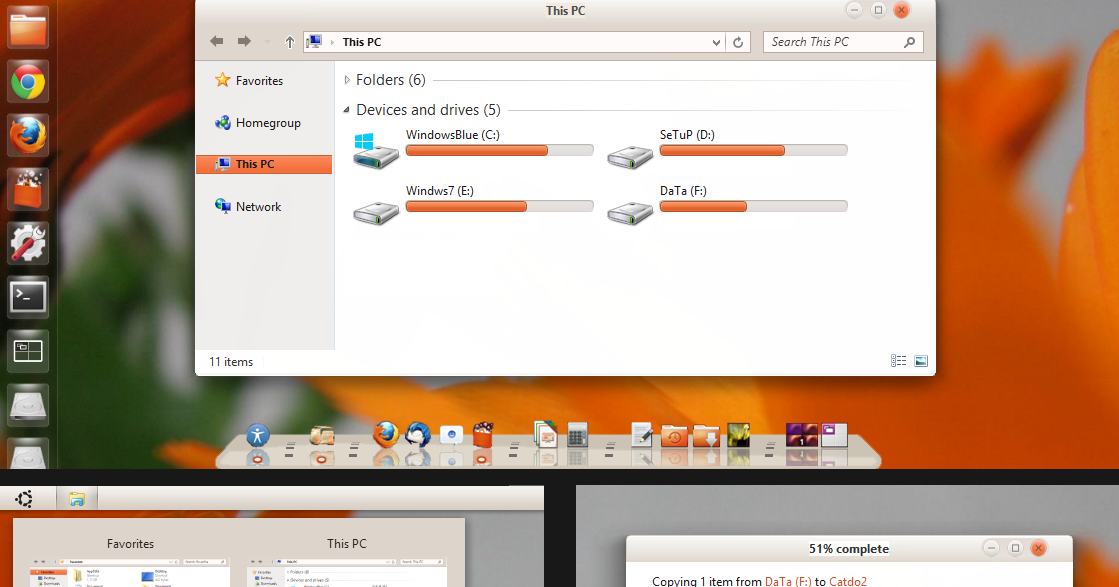Click the refresh icon beside the address bar
The image size is (1119, 587).
pos(738,42)
